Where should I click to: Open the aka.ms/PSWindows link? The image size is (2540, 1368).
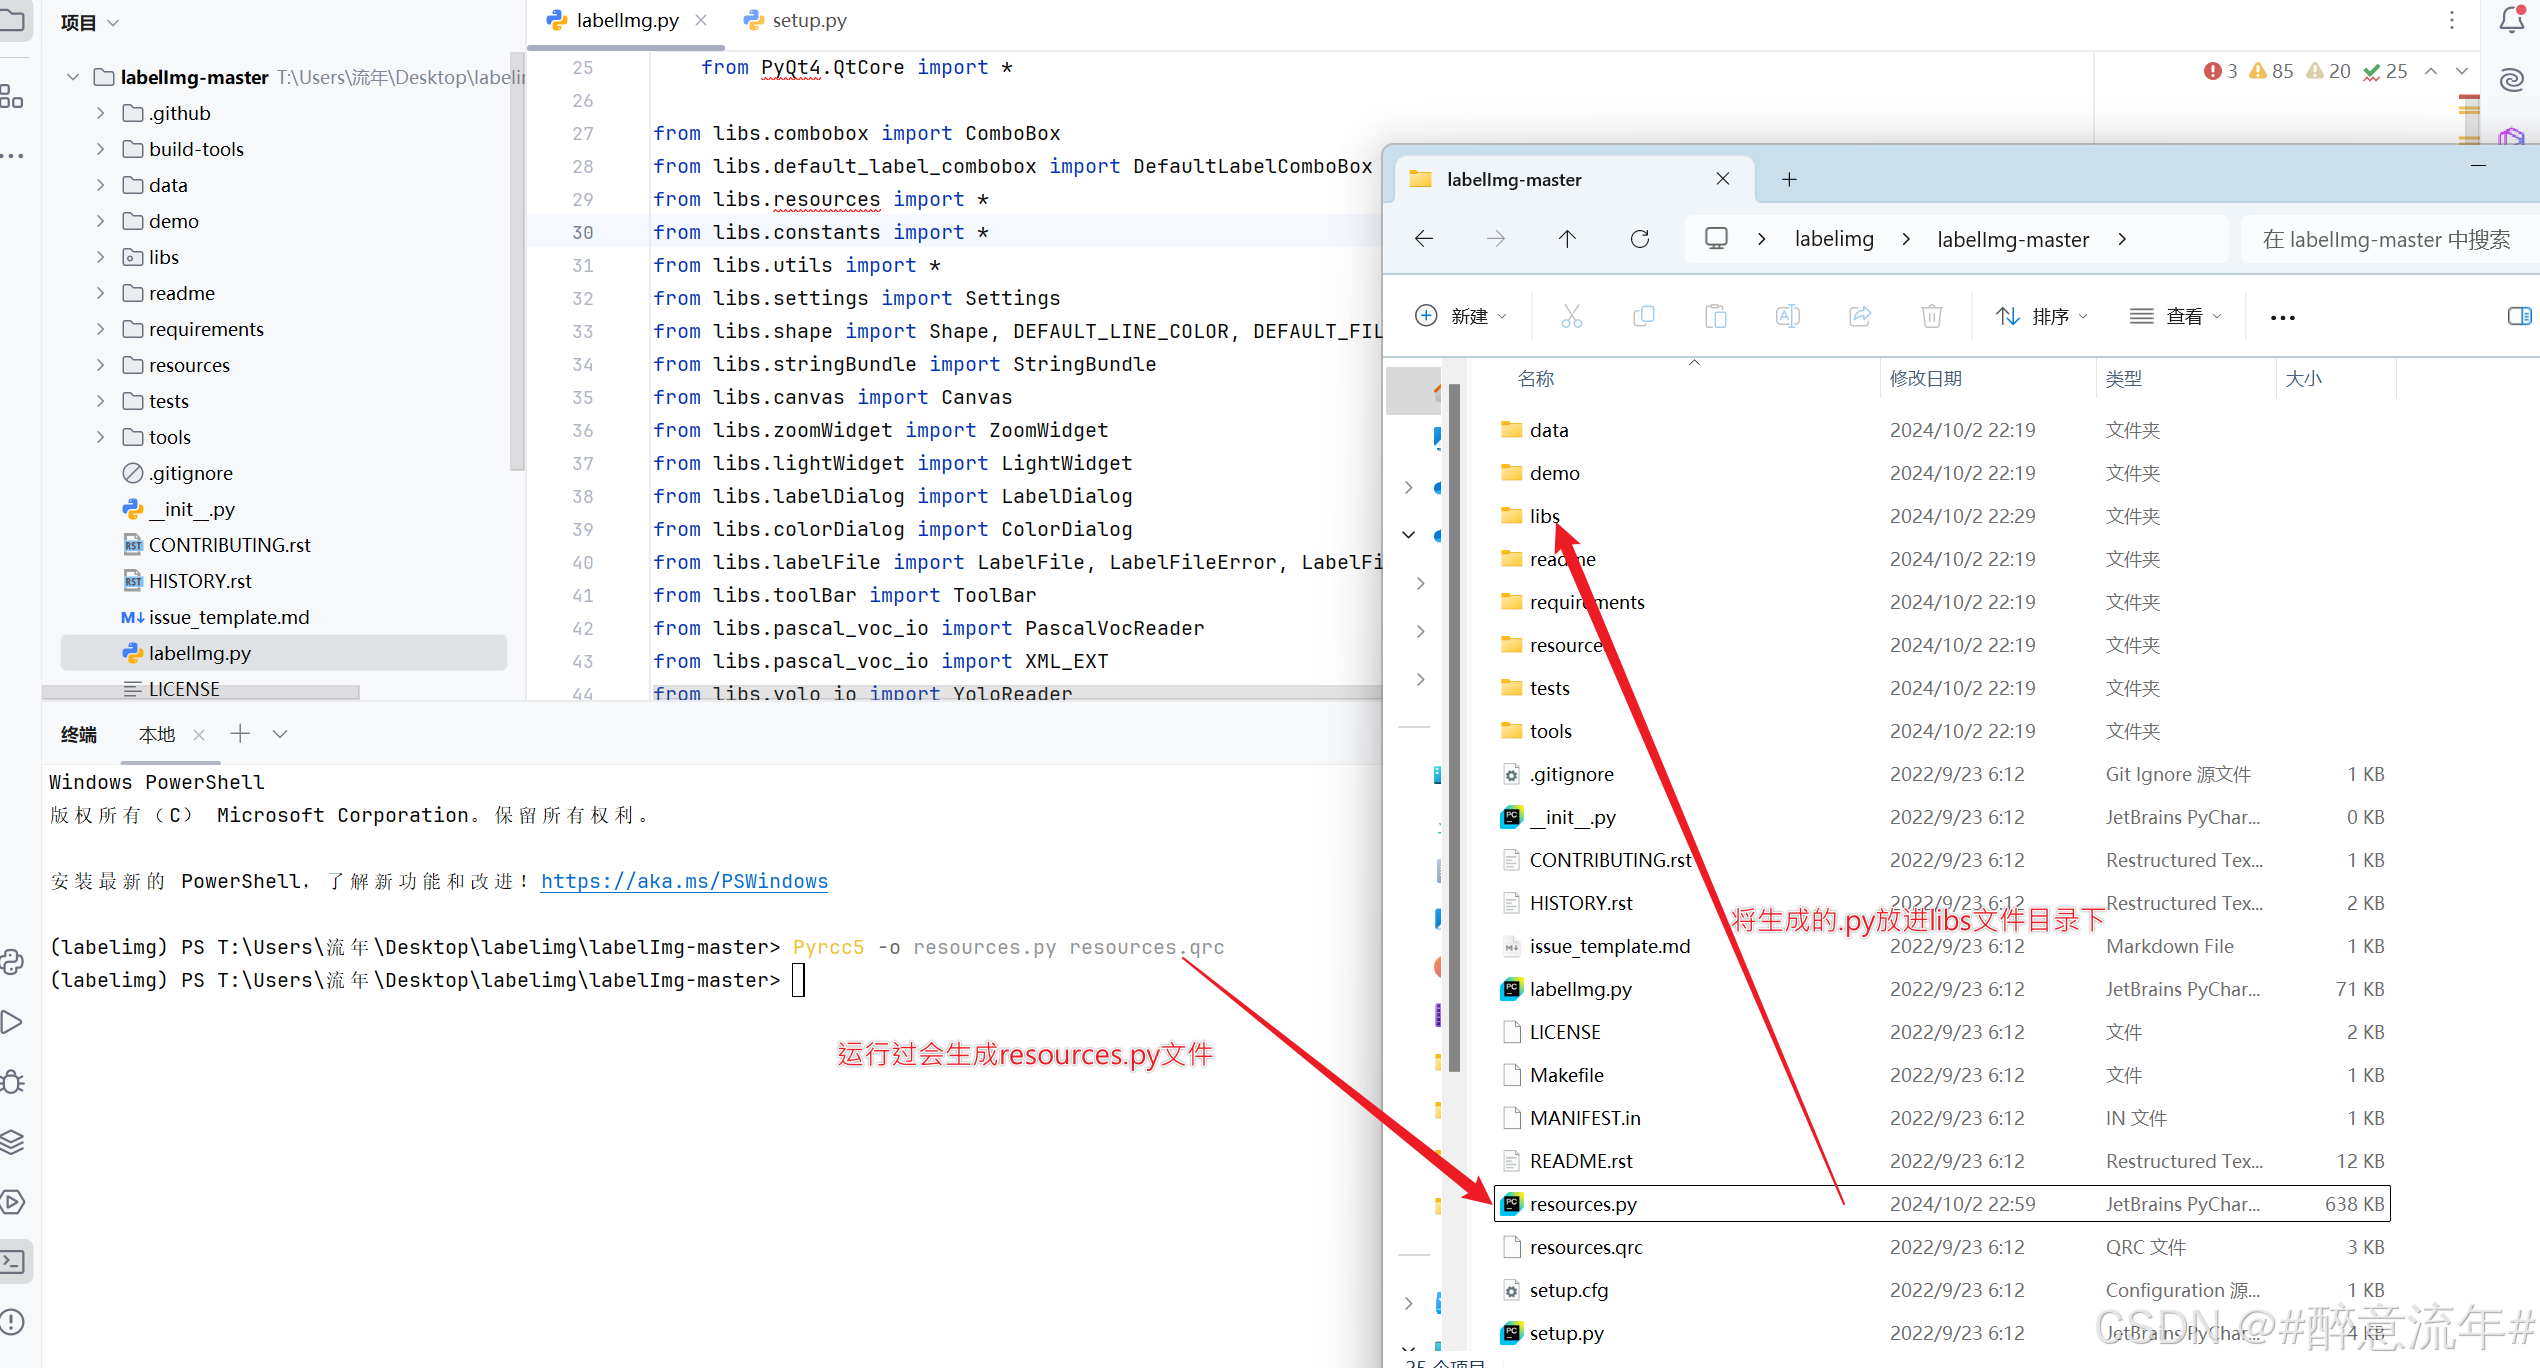(684, 881)
